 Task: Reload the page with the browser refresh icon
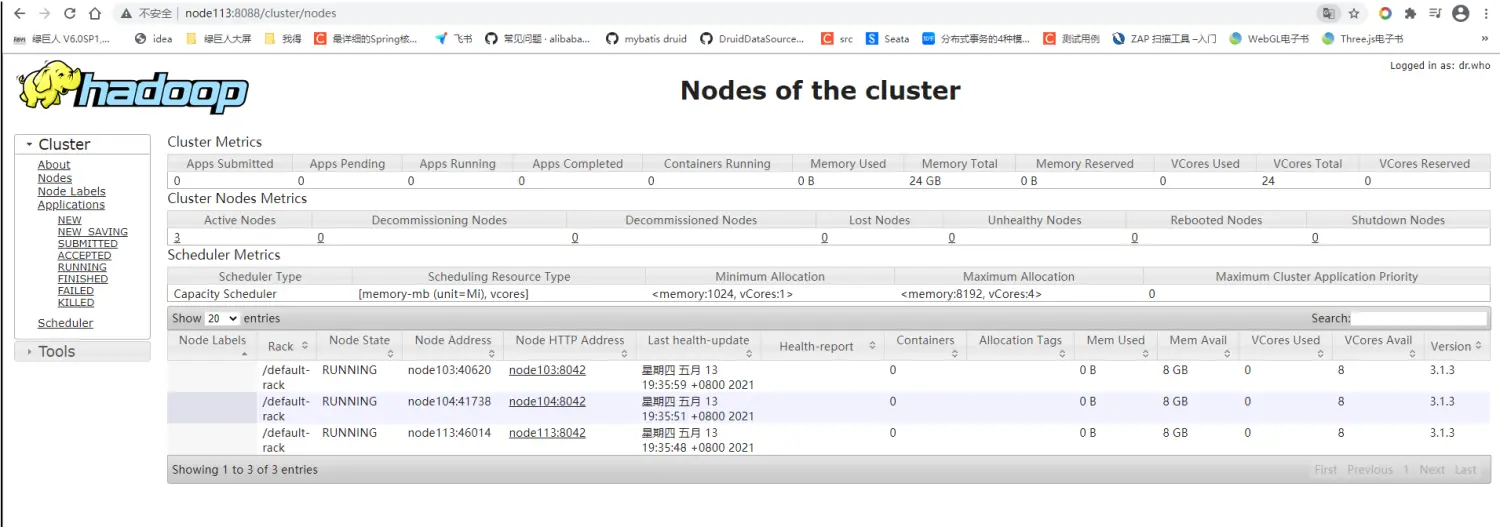click(x=69, y=14)
